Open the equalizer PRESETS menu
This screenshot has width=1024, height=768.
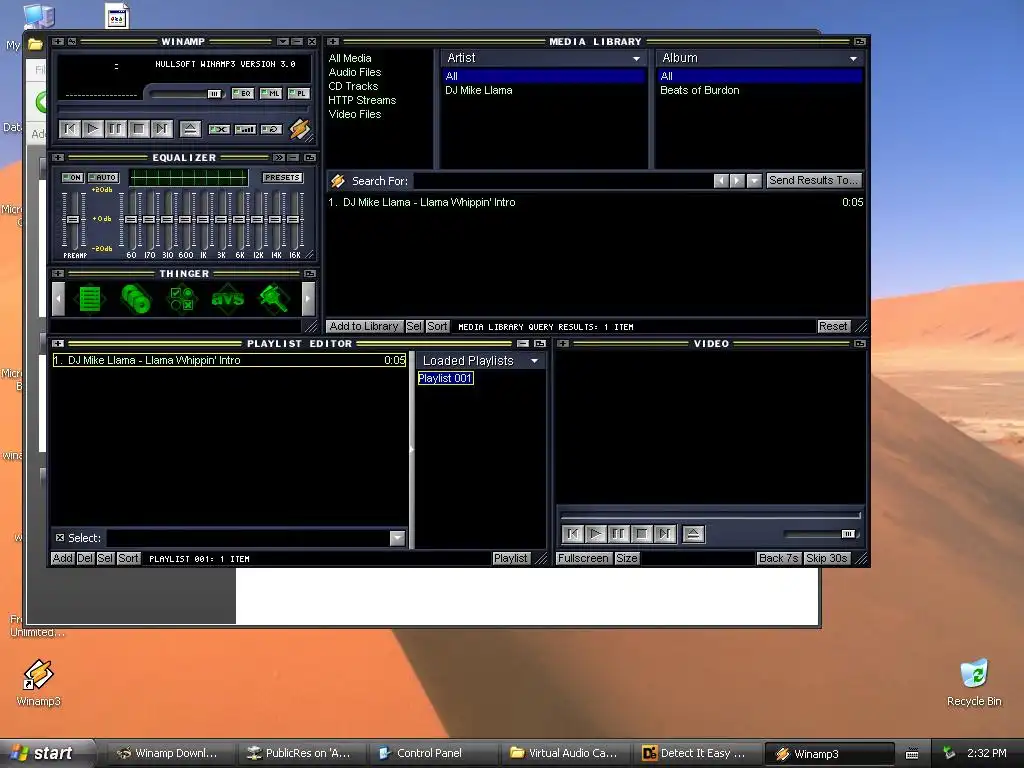[282, 178]
